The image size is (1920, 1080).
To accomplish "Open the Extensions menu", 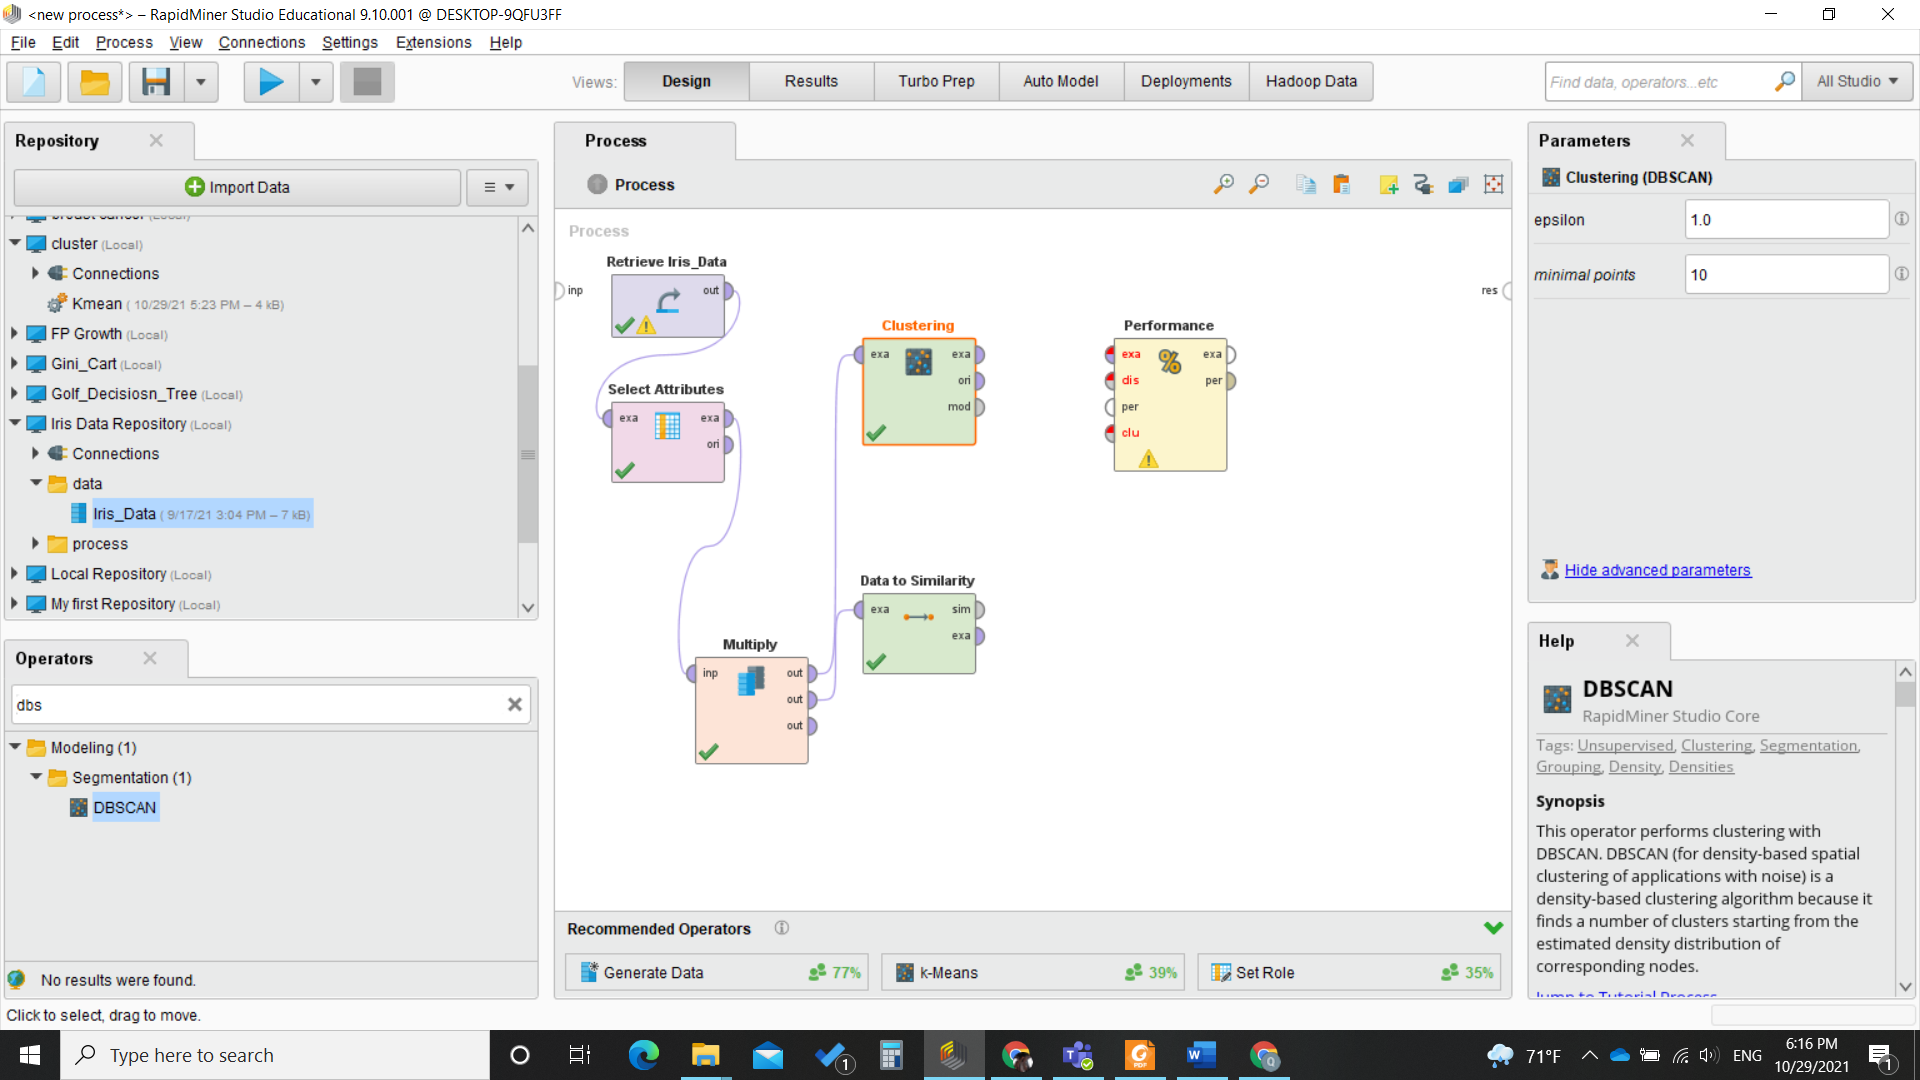I will (x=433, y=42).
